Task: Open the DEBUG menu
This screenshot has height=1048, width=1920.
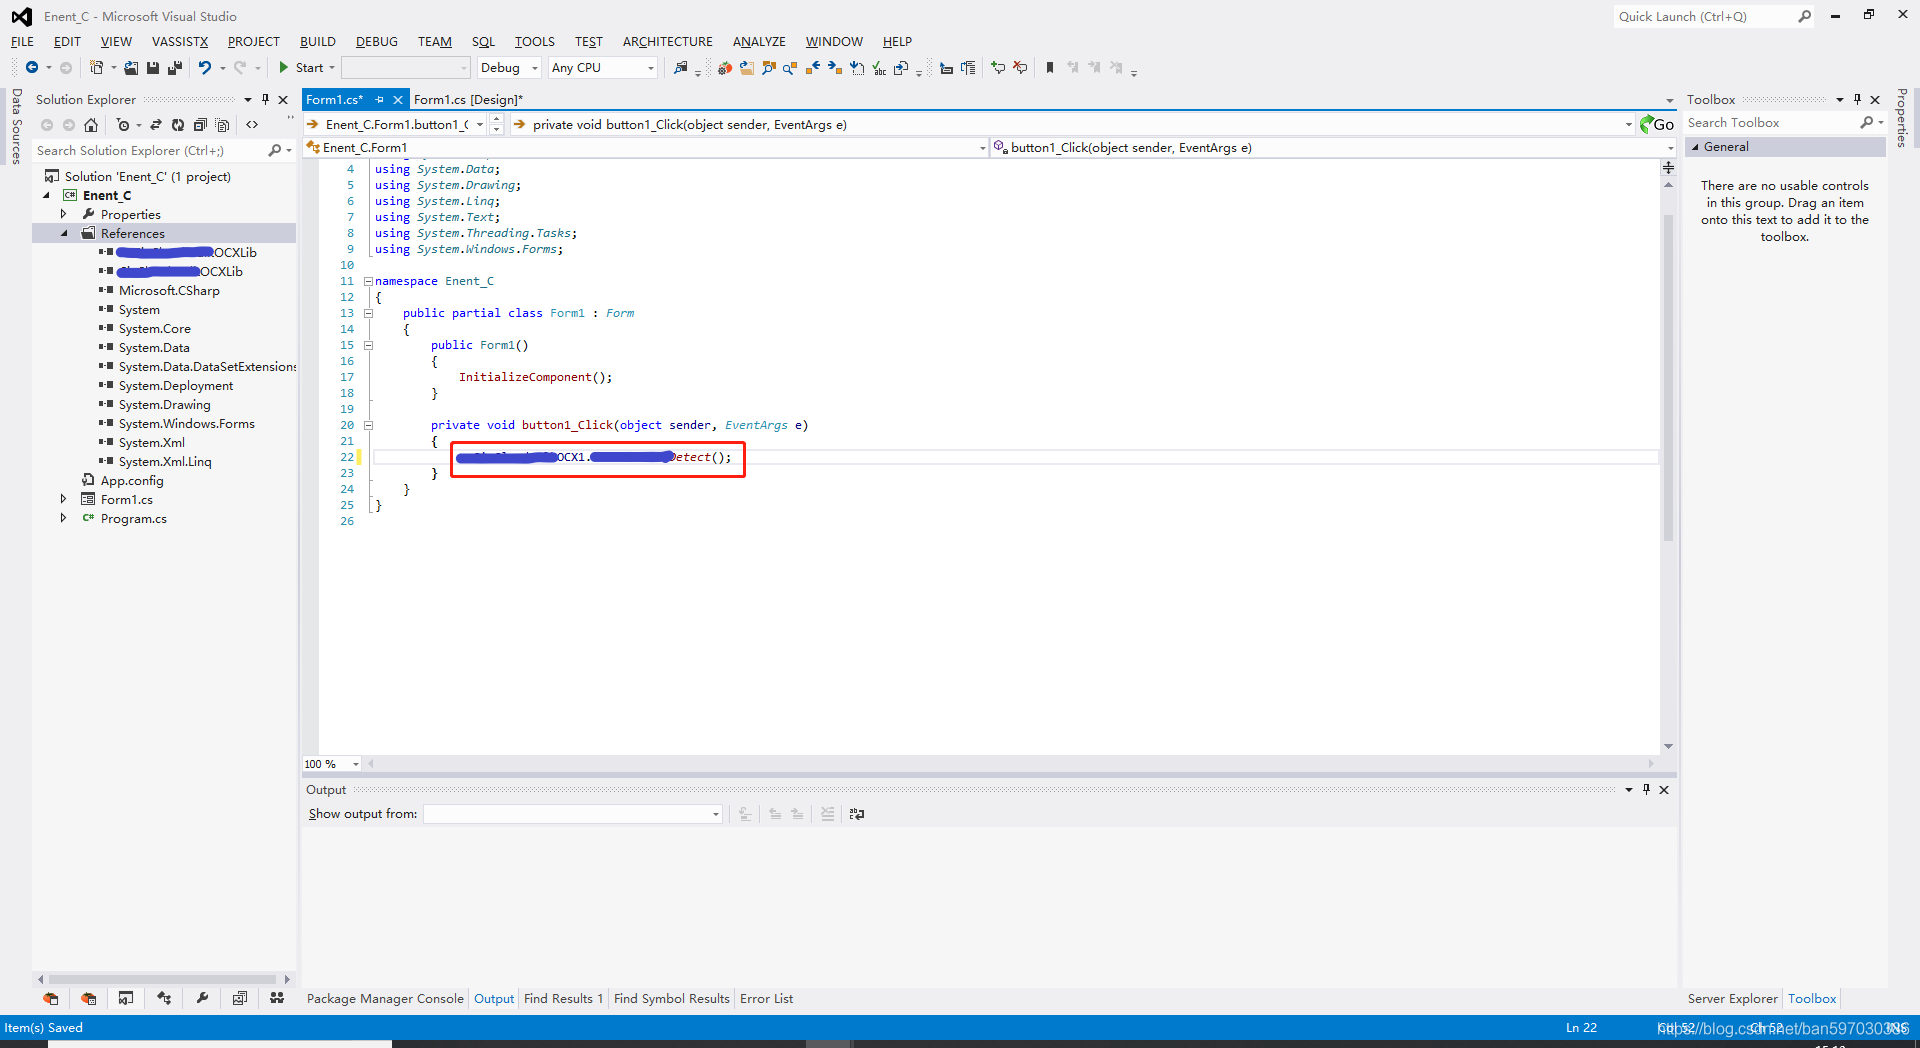Action: (x=377, y=41)
